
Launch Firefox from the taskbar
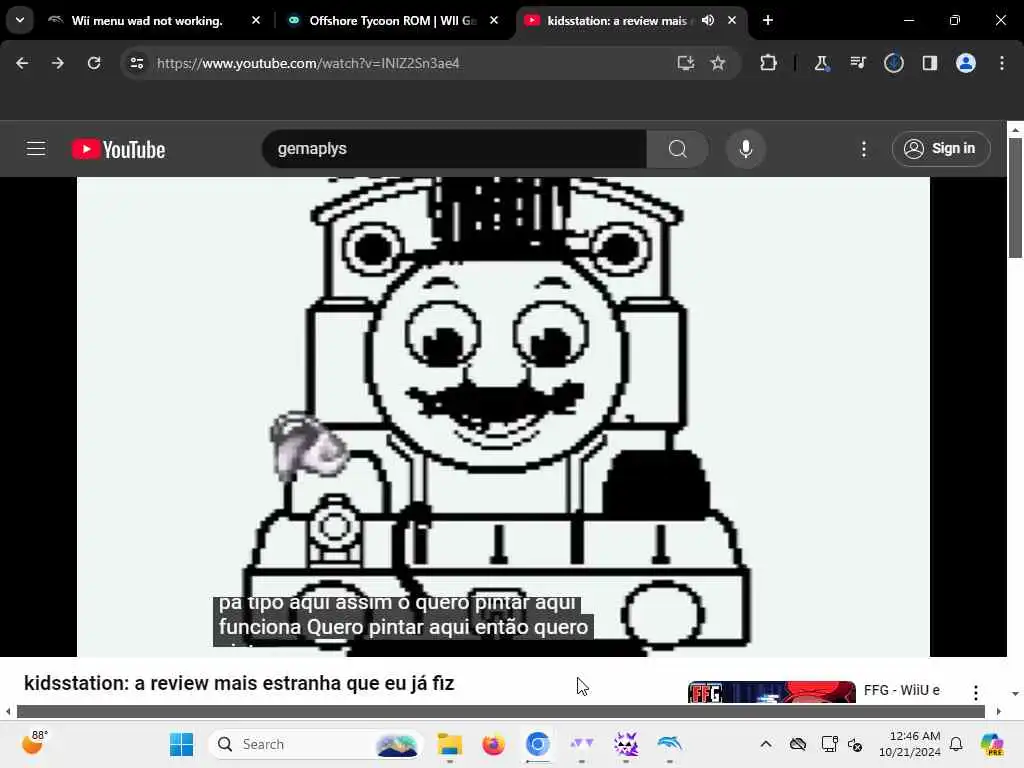493,744
